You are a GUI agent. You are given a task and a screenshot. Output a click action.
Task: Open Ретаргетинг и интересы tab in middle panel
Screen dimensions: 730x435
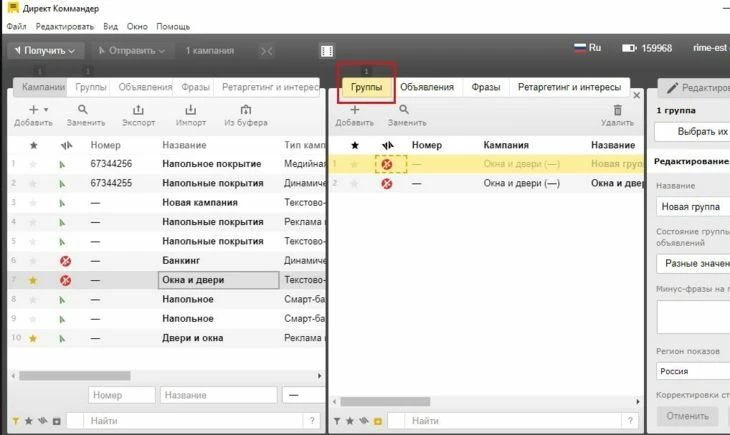569,87
